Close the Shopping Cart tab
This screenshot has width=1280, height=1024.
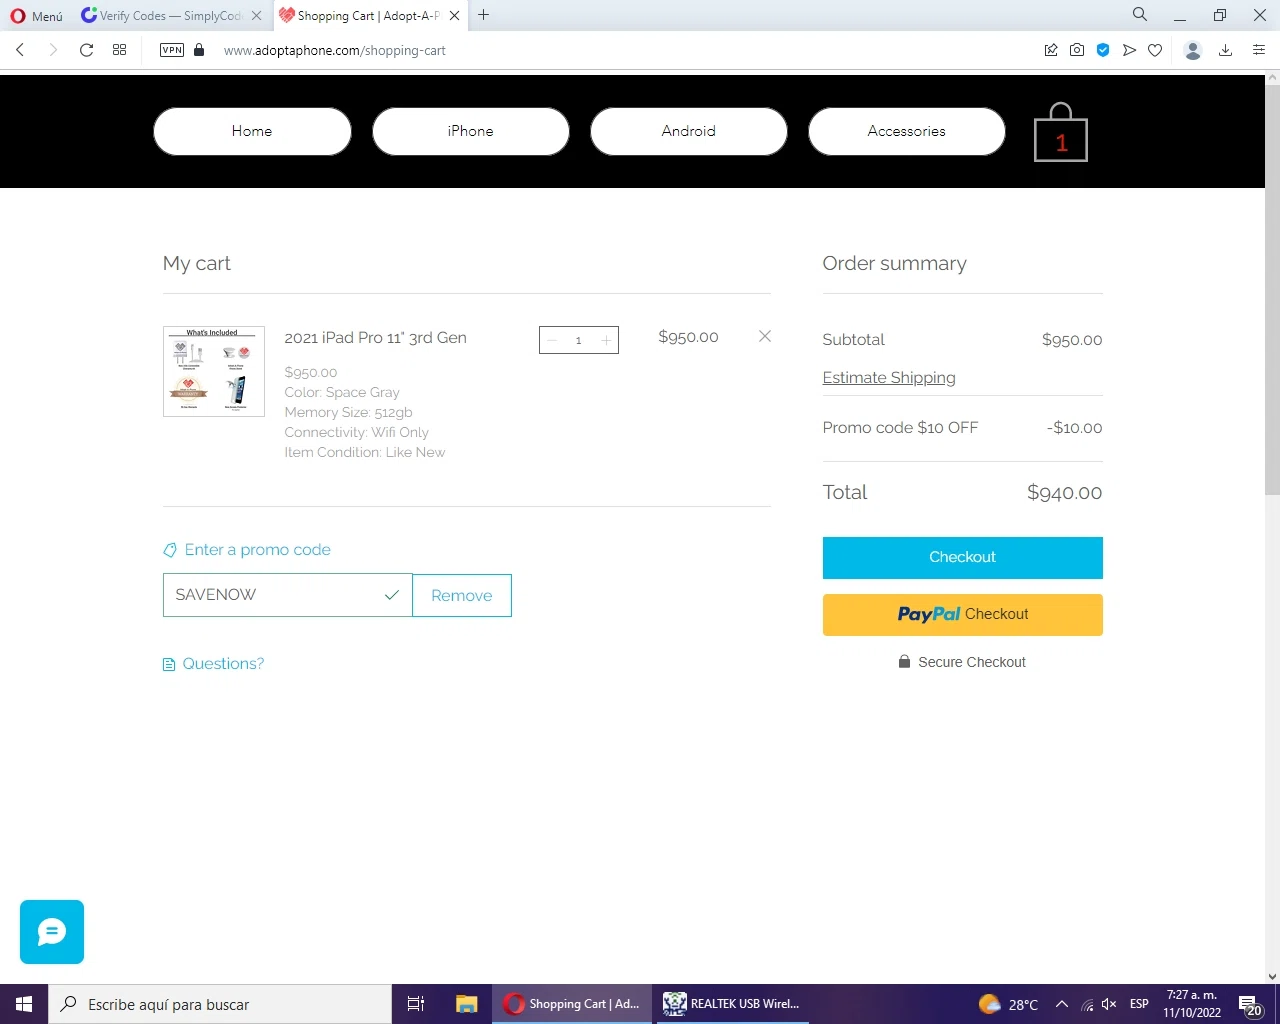tap(455, 16)
